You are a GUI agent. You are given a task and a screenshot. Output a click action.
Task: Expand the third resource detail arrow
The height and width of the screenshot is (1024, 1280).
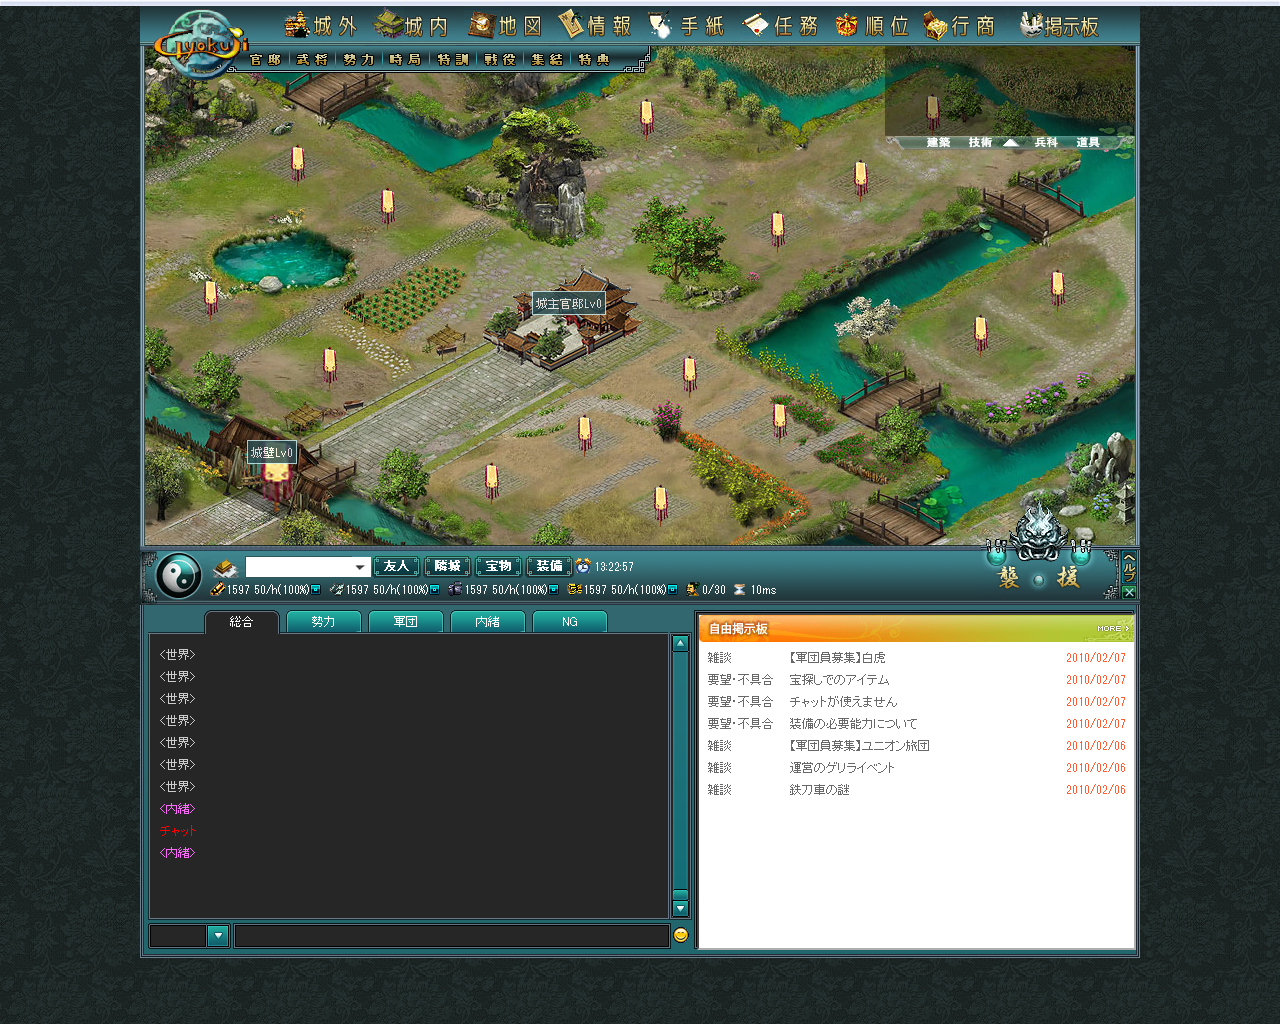tap(554, 589)
